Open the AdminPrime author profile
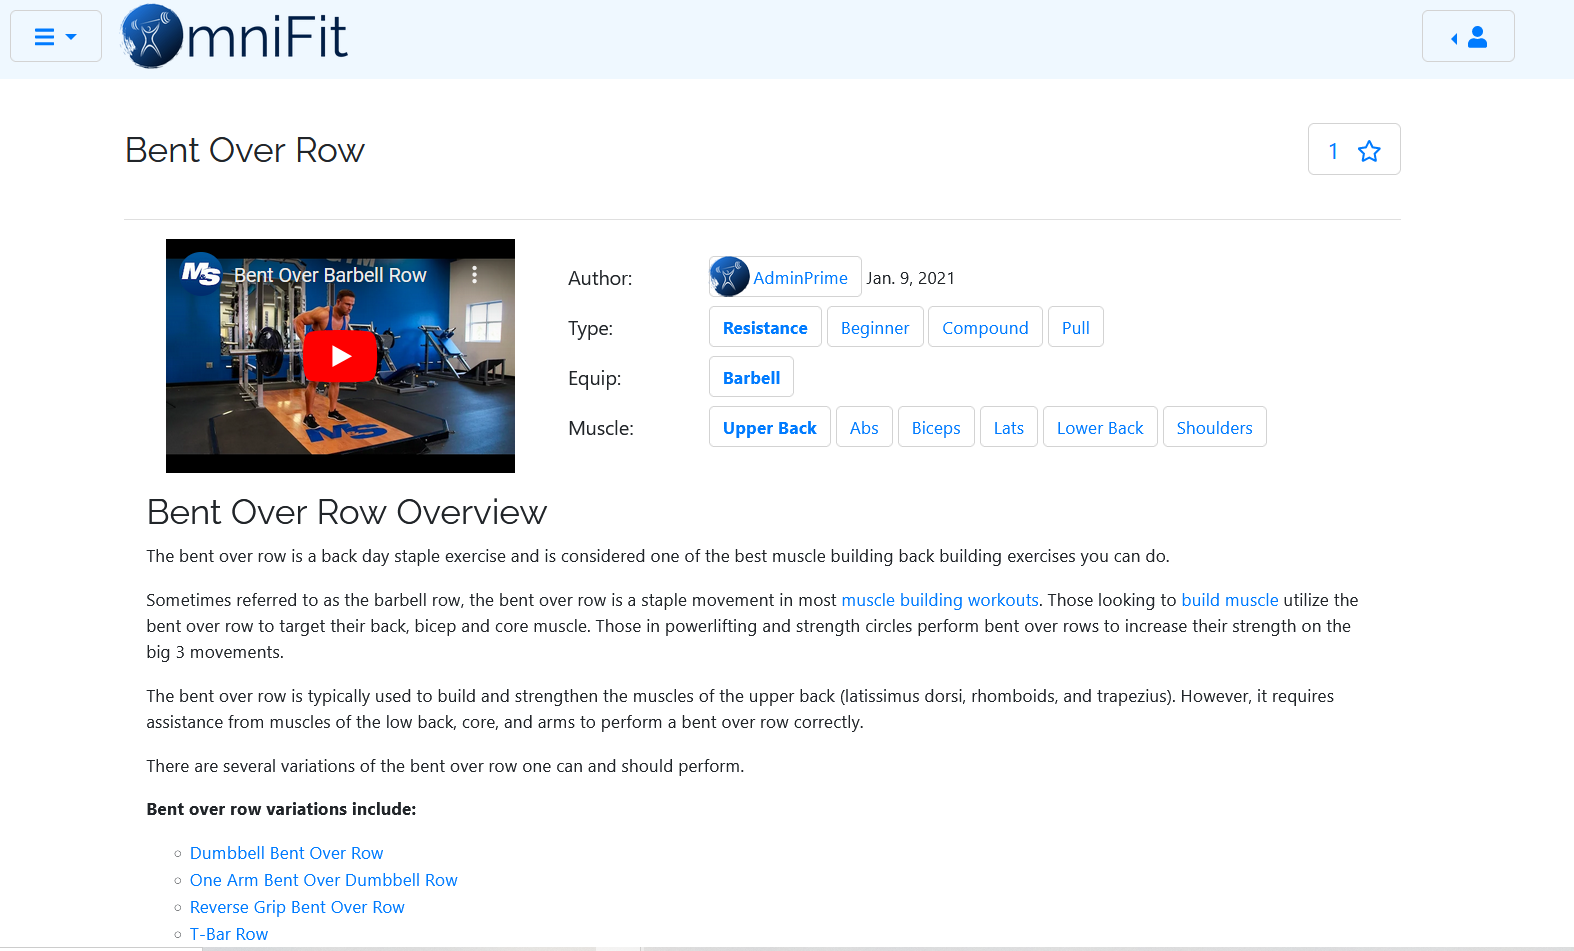The height and width of the screenshot is (951, 1574). [x=785, y=277]
